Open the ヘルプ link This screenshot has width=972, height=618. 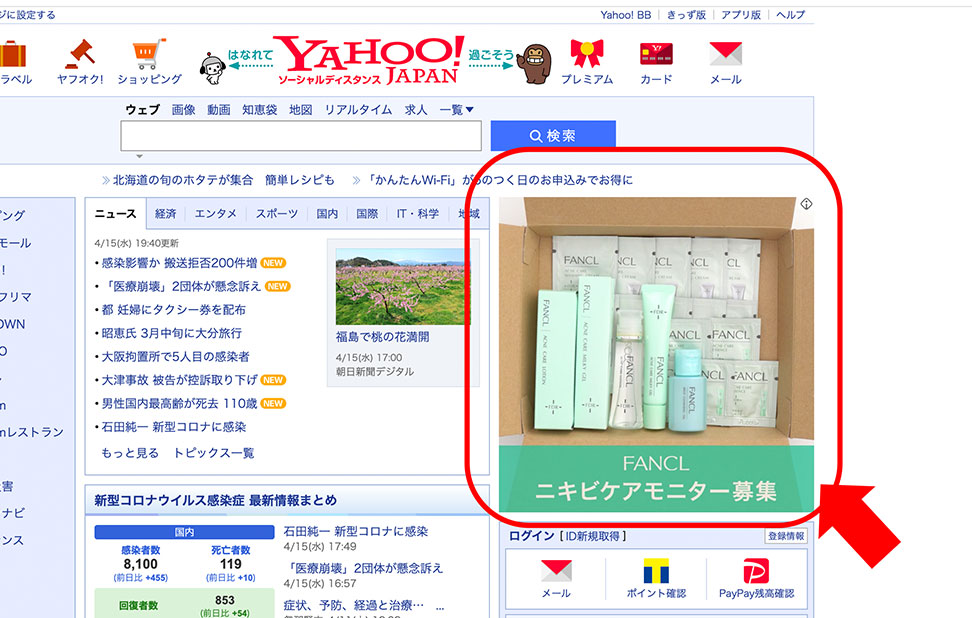790,15
